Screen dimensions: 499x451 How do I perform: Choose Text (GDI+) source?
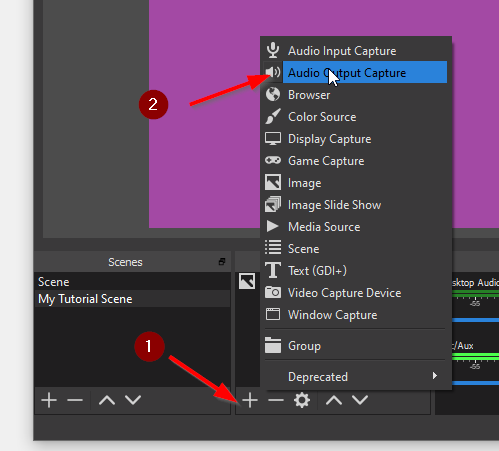[x=356, y=271]
